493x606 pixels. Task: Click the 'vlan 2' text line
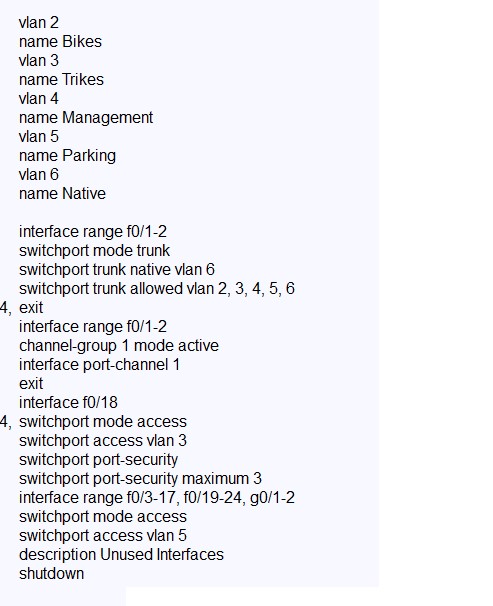39,23
